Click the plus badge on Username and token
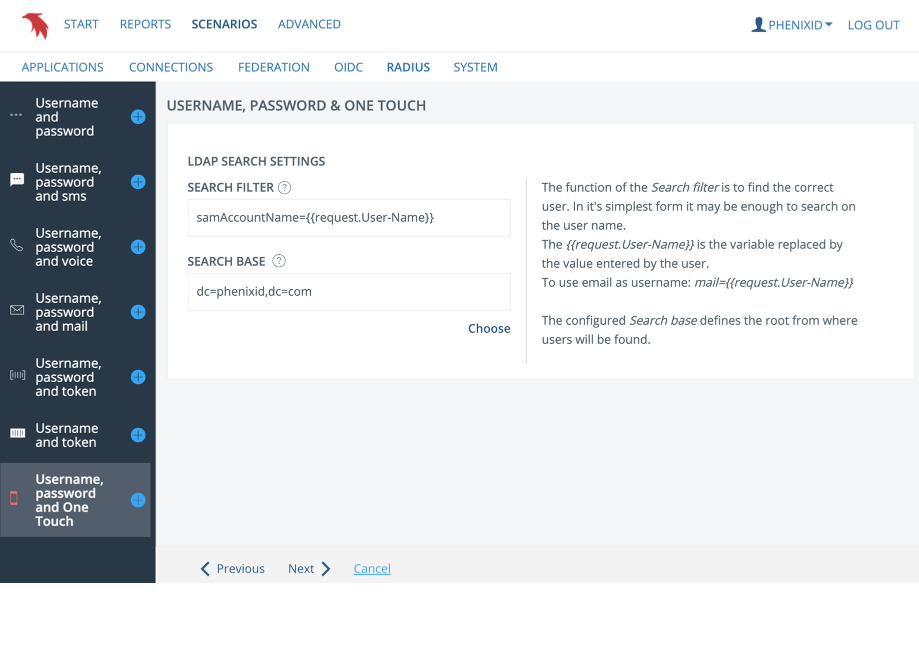The height and width of the screenshot is (669, 919). point(137,435)
